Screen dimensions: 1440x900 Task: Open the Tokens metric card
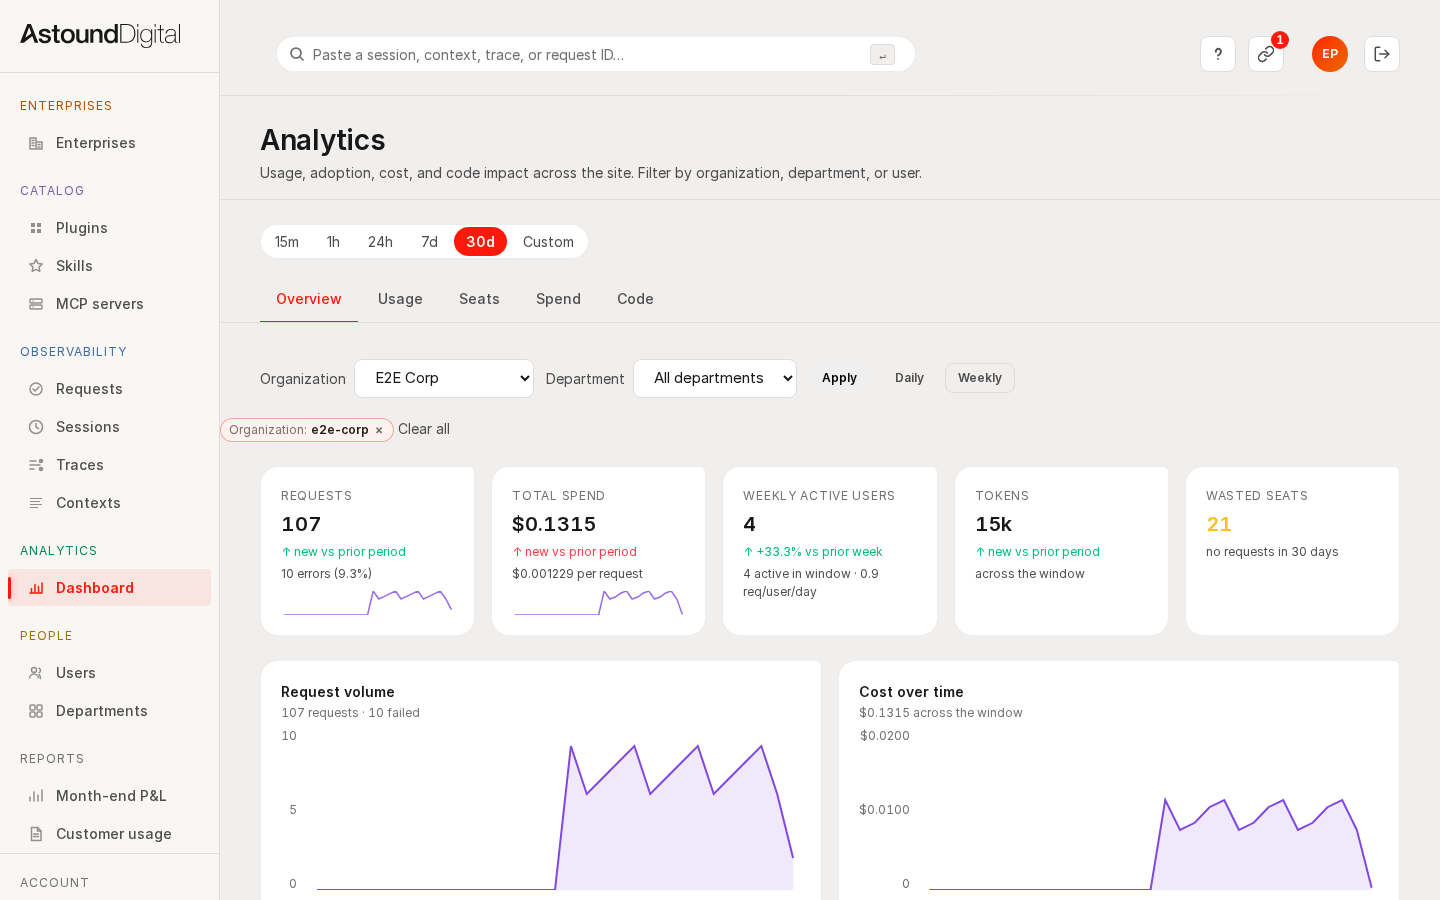point(1061,551)
